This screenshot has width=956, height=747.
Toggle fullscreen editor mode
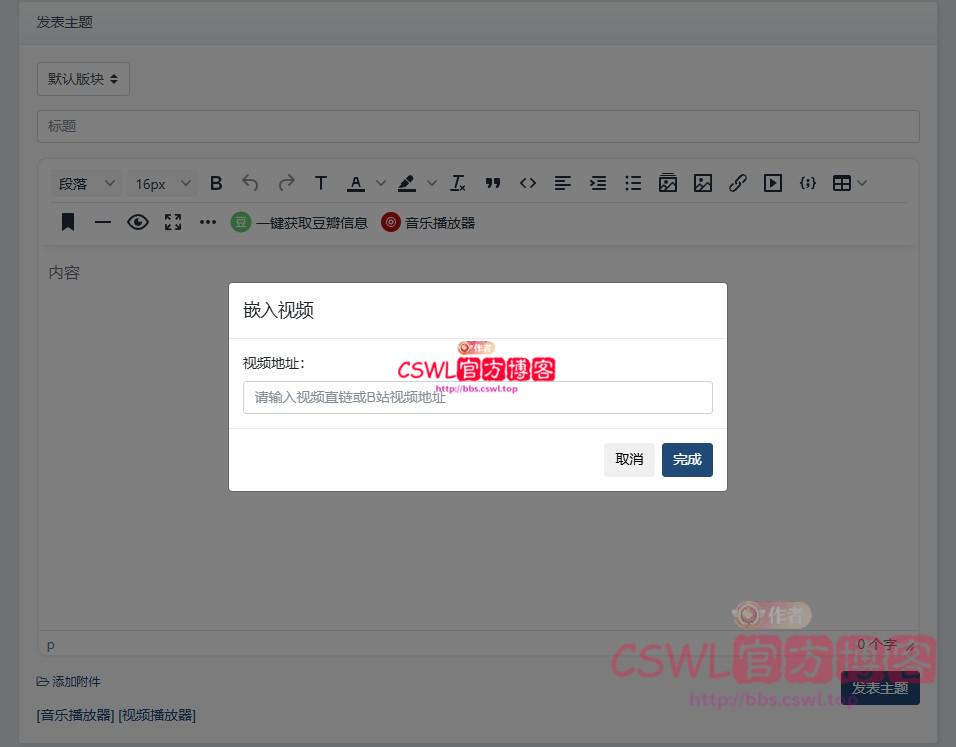click(x=173, y=222)
